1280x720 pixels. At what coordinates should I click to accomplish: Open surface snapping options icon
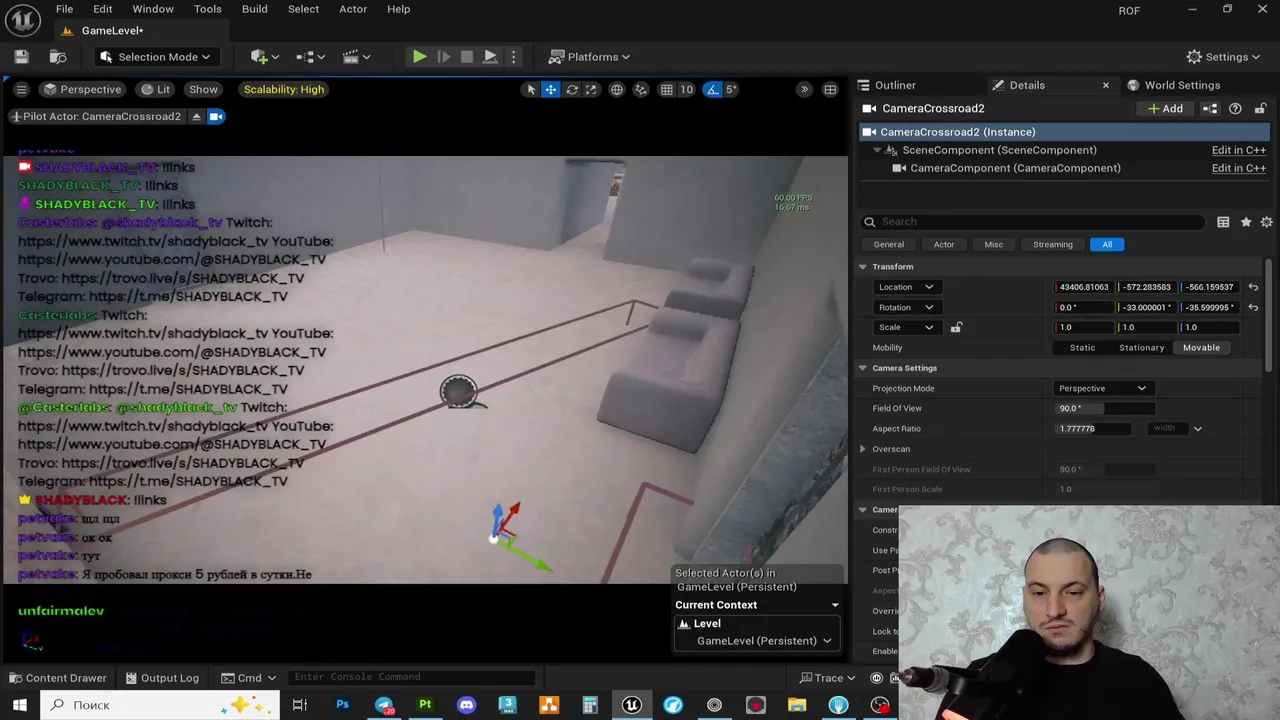point(641,89)
